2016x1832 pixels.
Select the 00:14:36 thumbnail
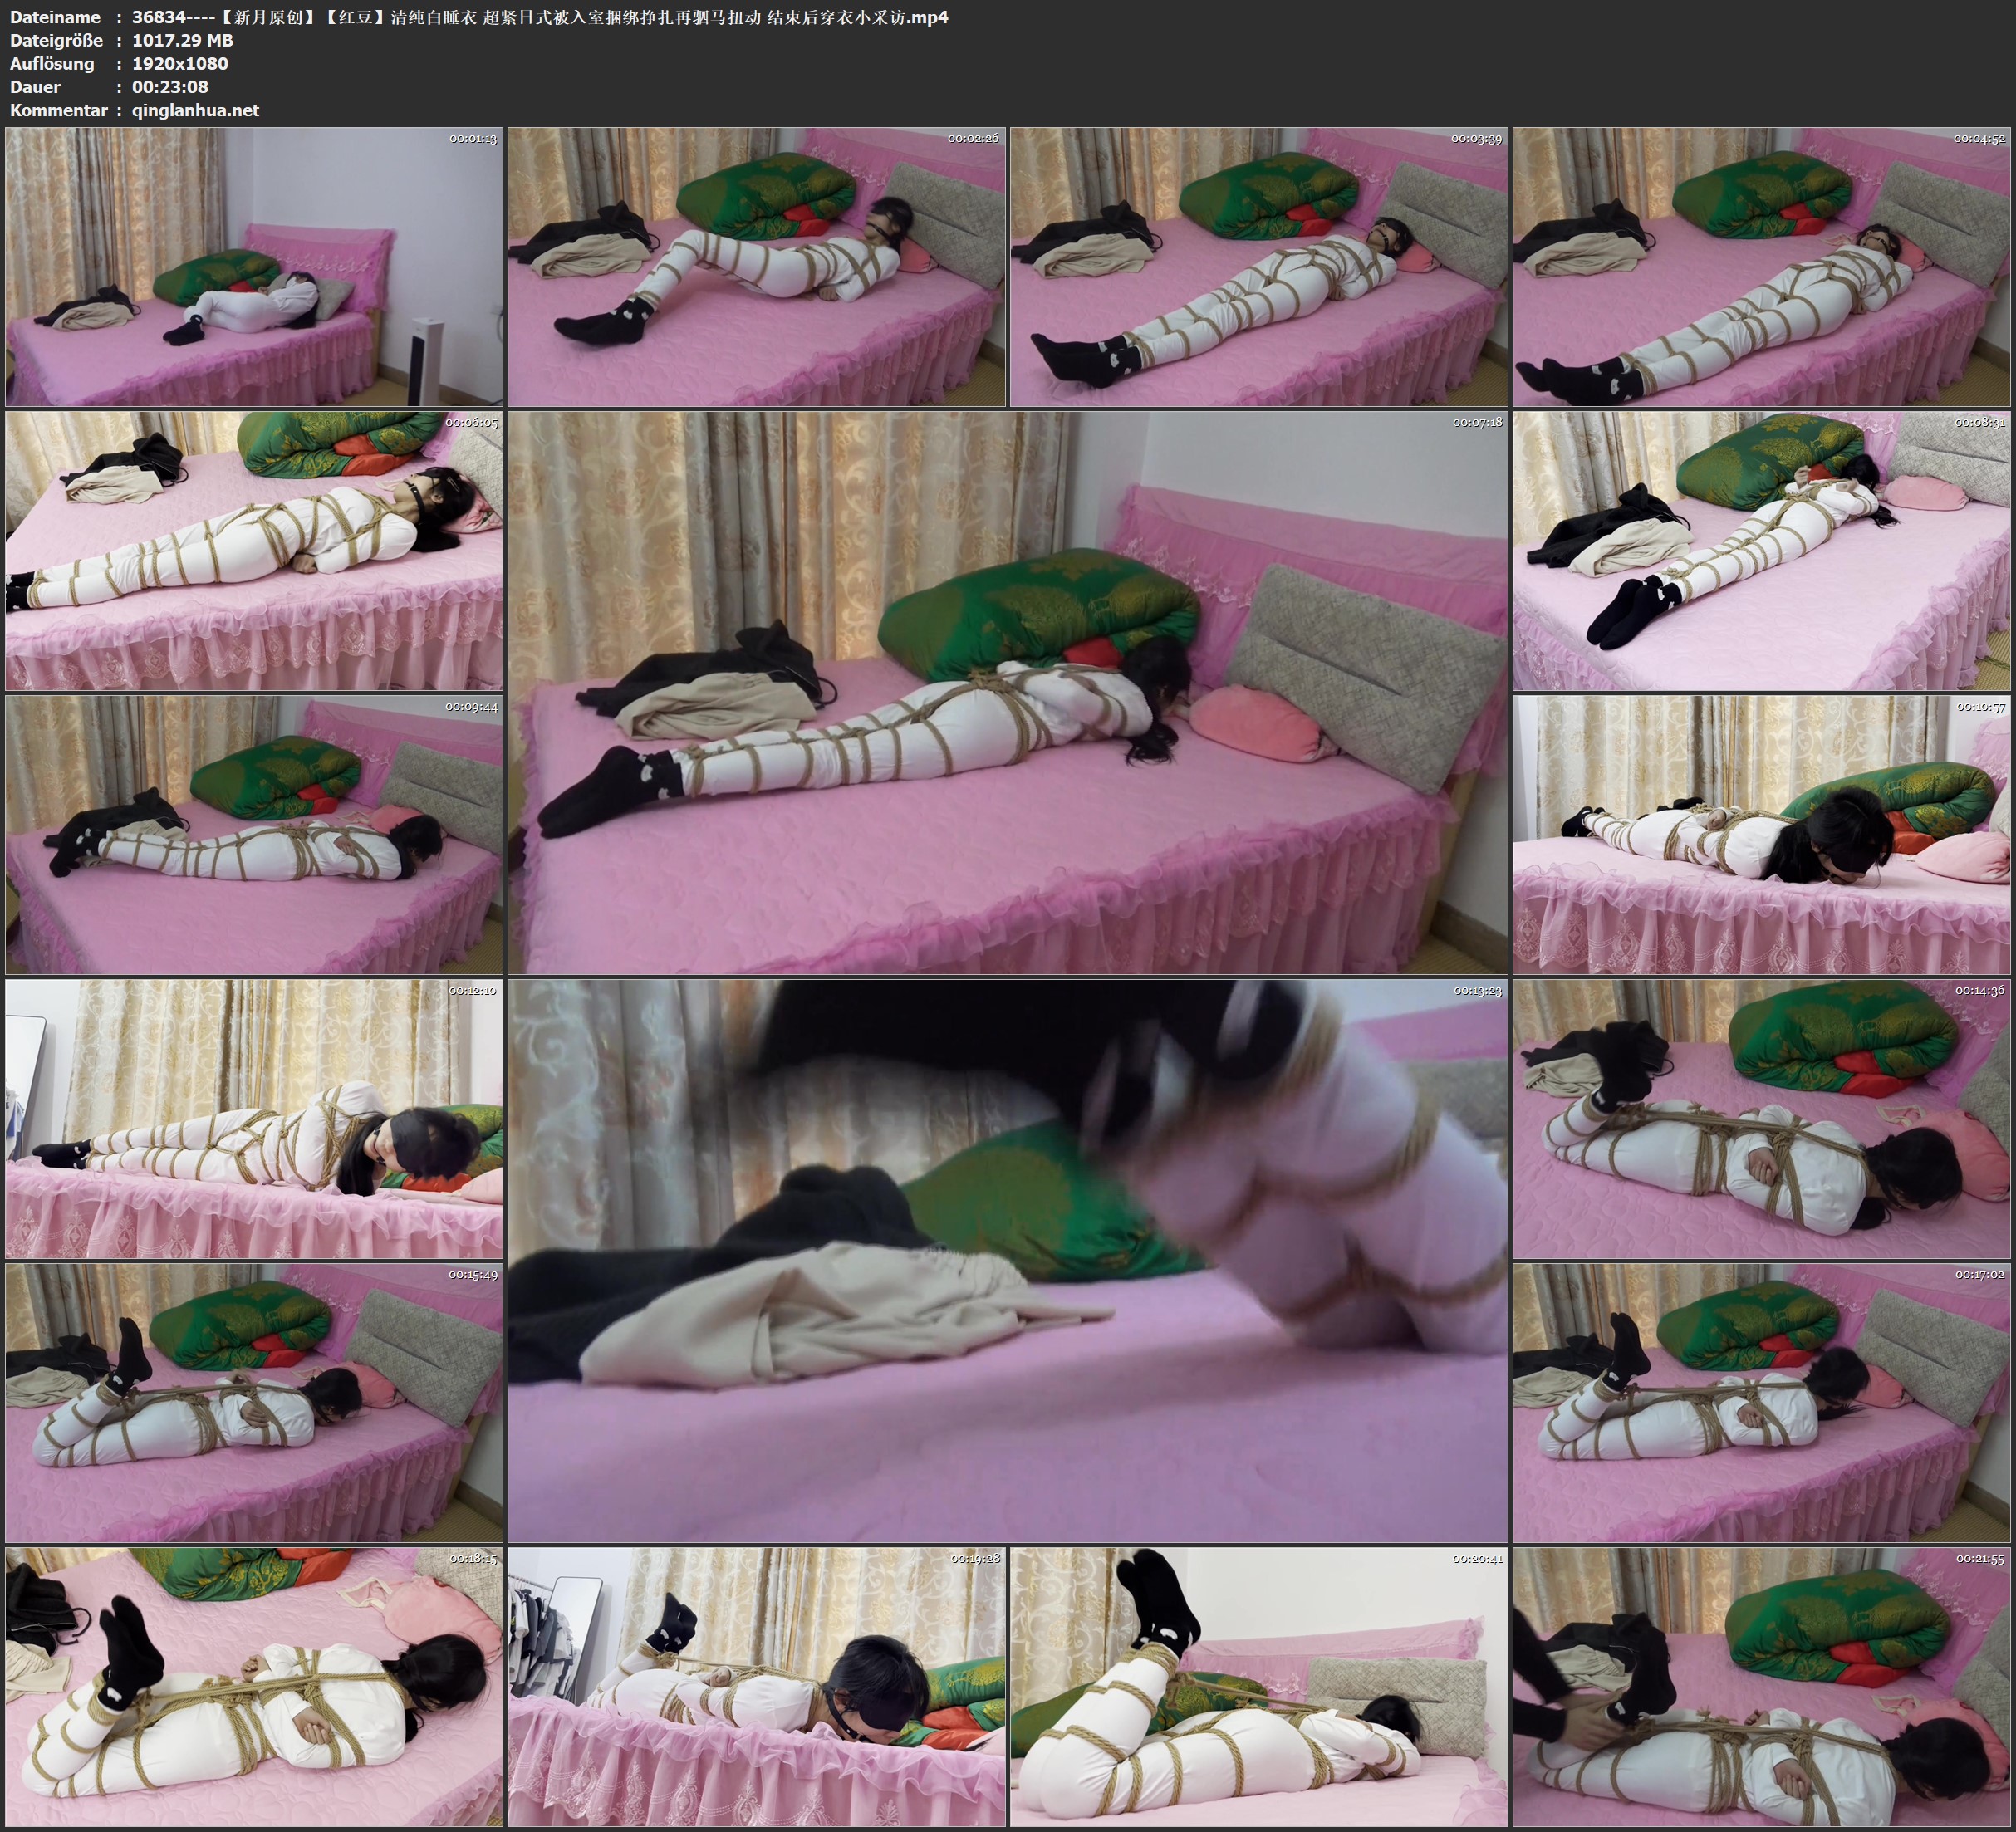point(1761,1119)
